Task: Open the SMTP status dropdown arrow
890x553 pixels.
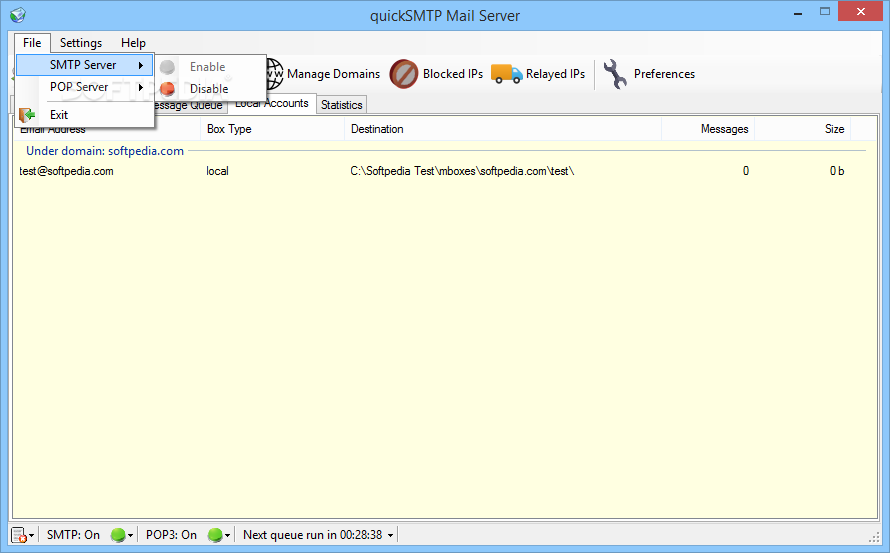Action: [x=131, y=535]
